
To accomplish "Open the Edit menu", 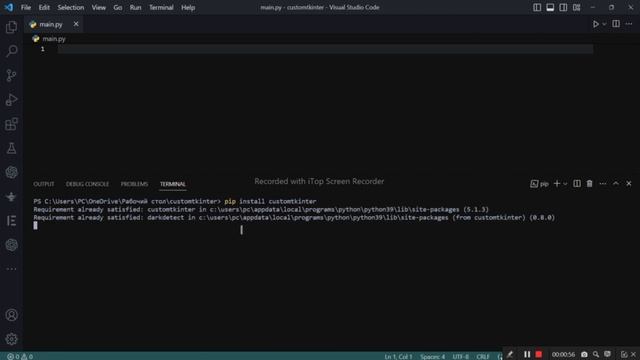I will (x=44, y=7).
